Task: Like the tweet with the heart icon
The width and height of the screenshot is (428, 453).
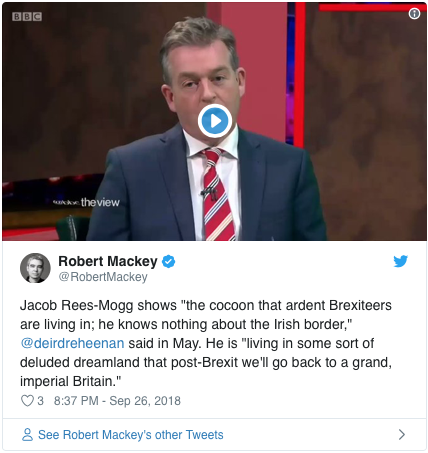Action: click(x=27, y=401)
